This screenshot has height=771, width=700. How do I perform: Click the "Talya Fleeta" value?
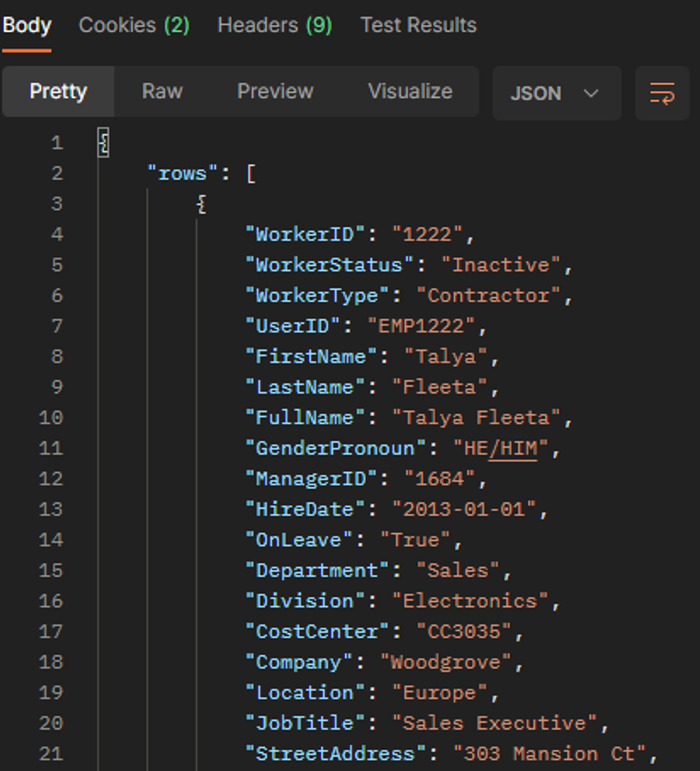(x=476, y=417)
